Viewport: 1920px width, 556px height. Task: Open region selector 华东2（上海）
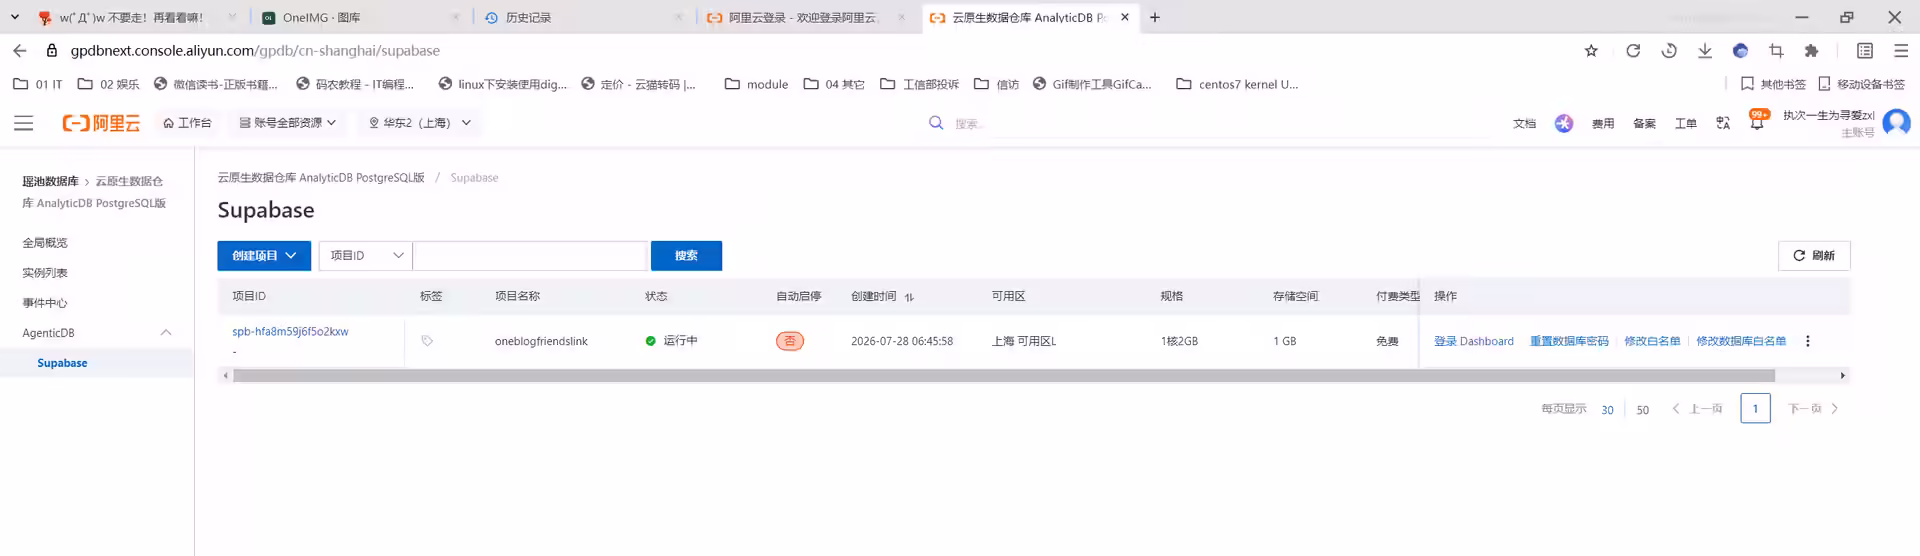(419, 123)
